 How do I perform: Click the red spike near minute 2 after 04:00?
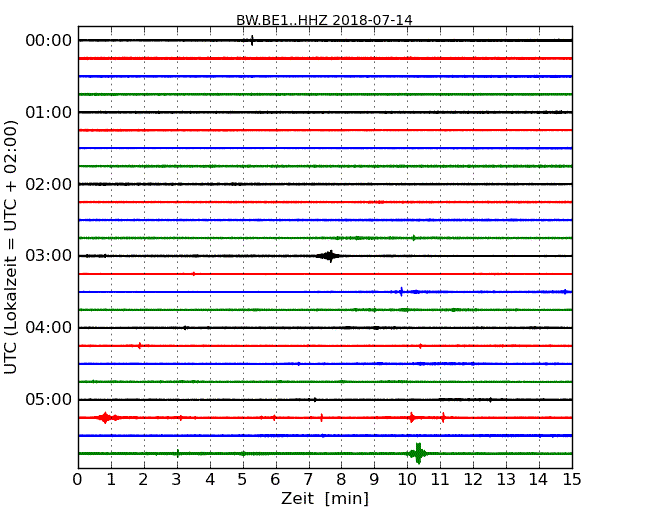[140, 345]
